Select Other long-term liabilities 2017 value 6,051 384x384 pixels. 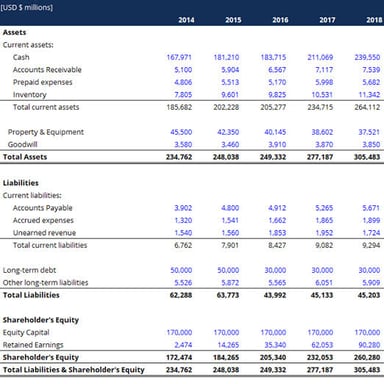324,283
